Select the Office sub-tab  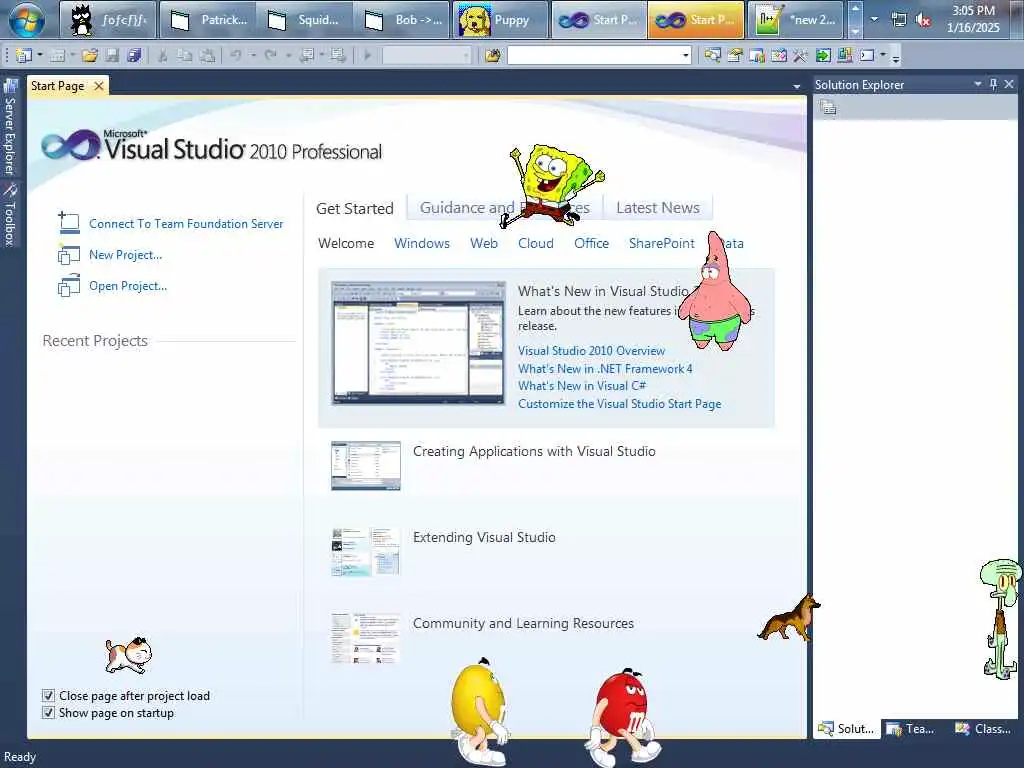592,243
